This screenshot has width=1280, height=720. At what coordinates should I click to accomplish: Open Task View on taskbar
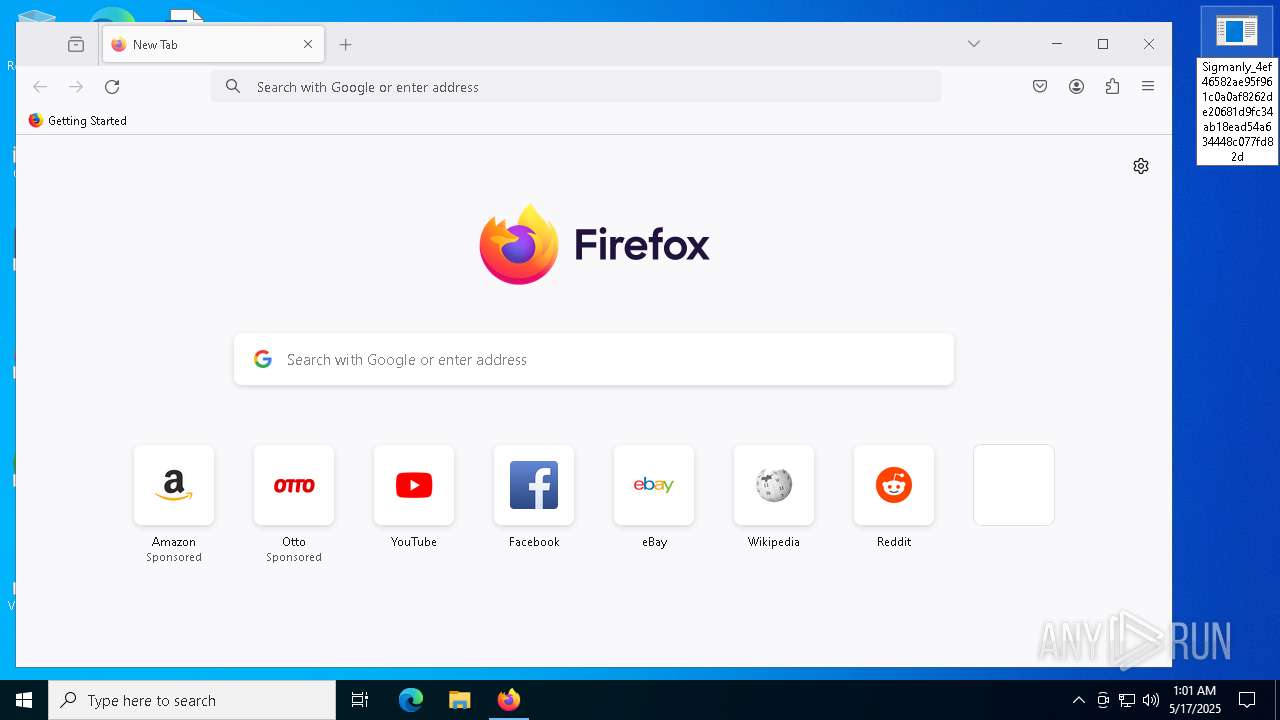click(x=360, y=700)
